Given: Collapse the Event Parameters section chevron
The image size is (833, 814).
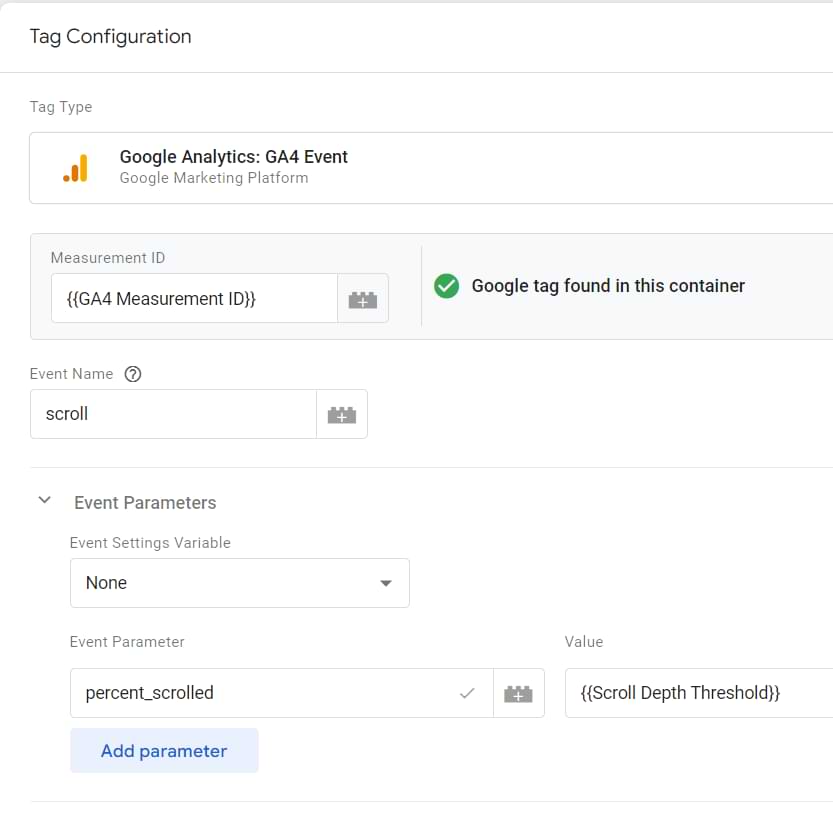Looking at the screenshot, I should pos(45,501).
